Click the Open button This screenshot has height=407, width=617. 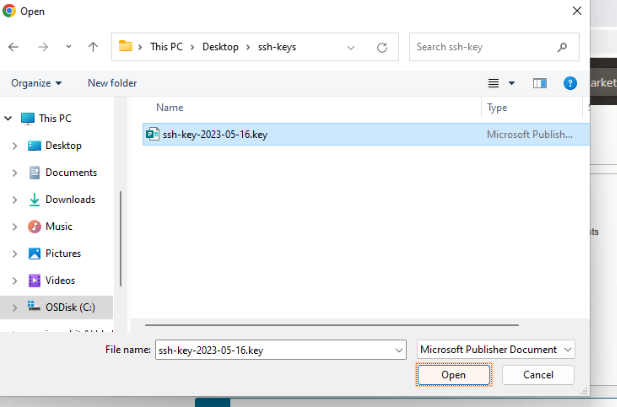(454, 375)
